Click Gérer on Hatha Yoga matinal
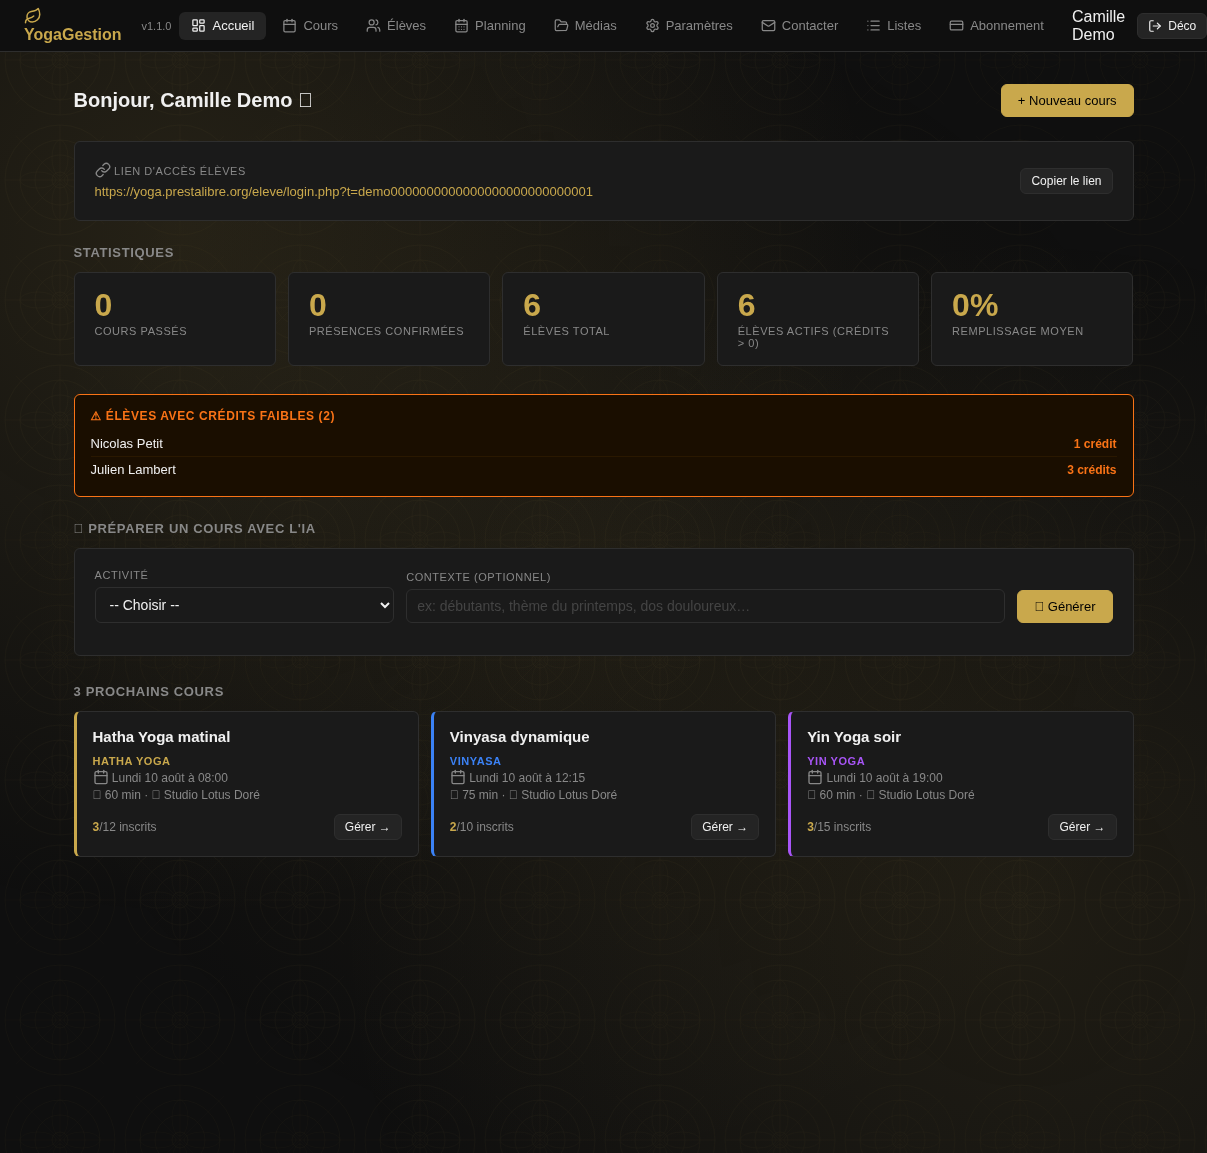The image size is (1207, 1153). (x=368, y=827)
